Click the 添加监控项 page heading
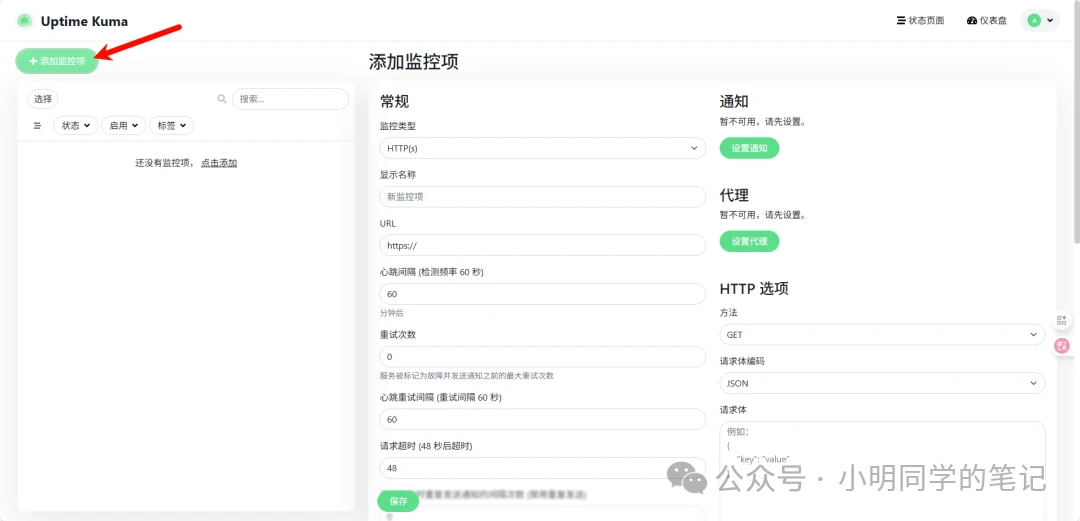 pyautogui.click(x=414, y=62)
